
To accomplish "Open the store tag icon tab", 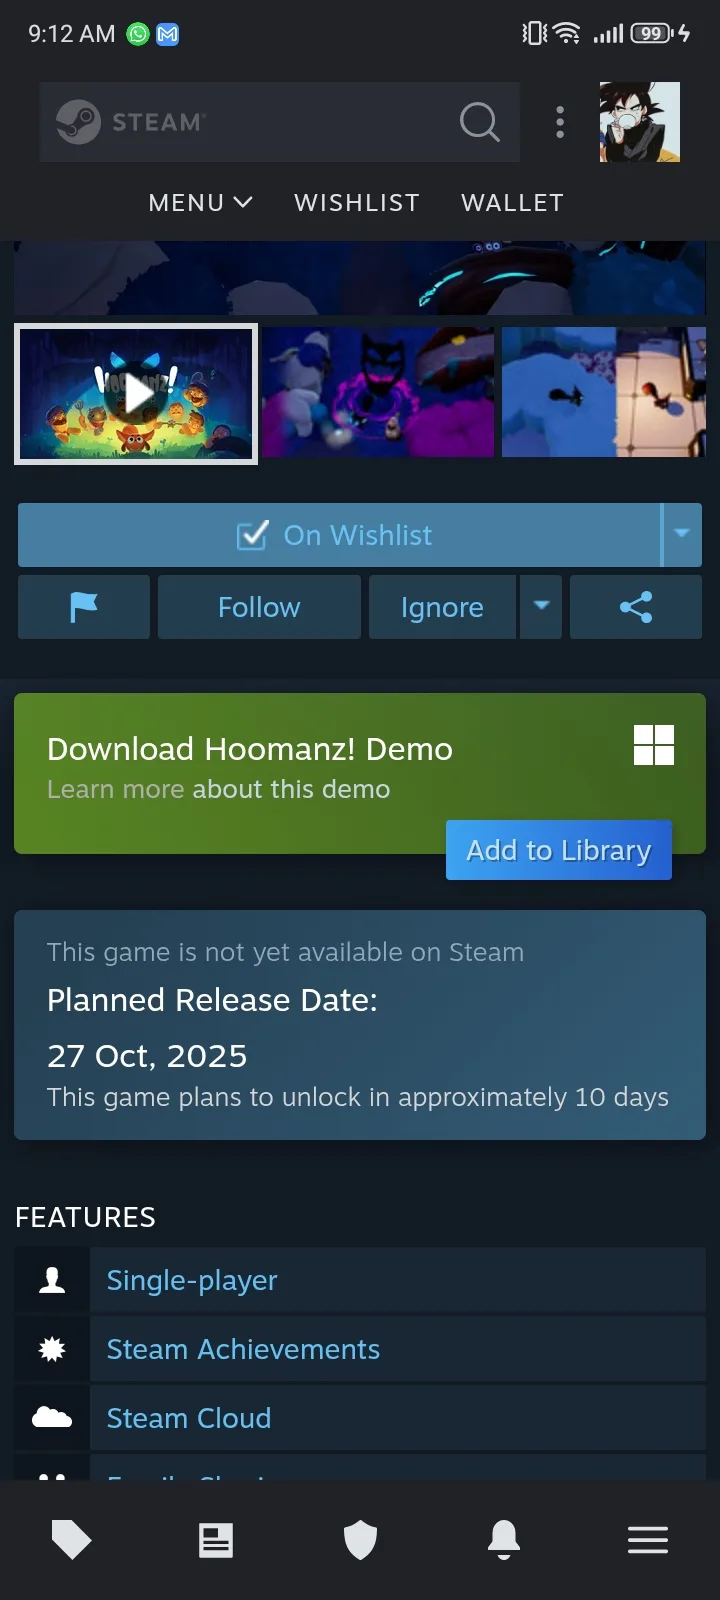I will click(x=72, y=1540).
